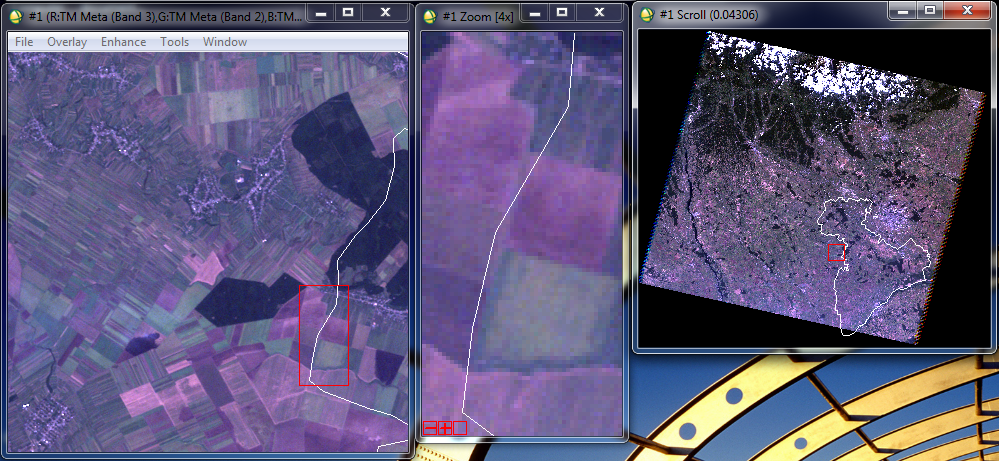
Task: Maximize the #1 Scroll window
Action: [930, 10]
